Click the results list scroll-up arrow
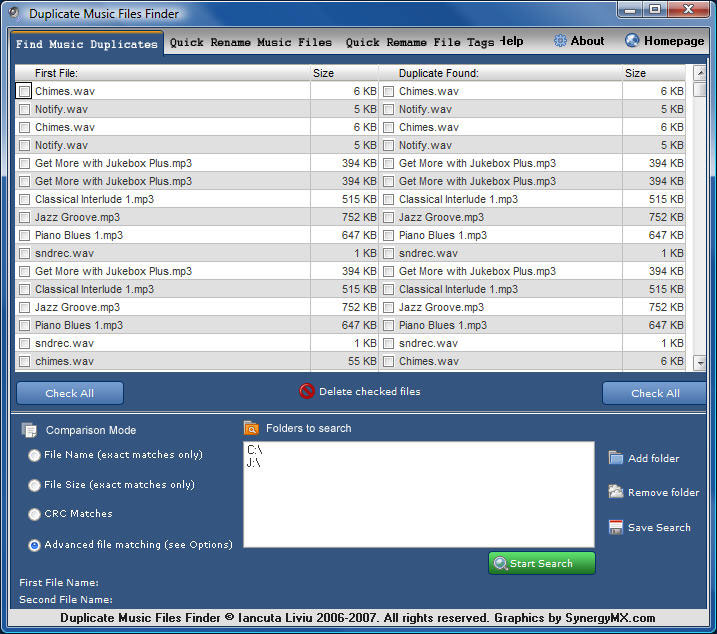Viewport: 717px width, 634px height. 700,73
